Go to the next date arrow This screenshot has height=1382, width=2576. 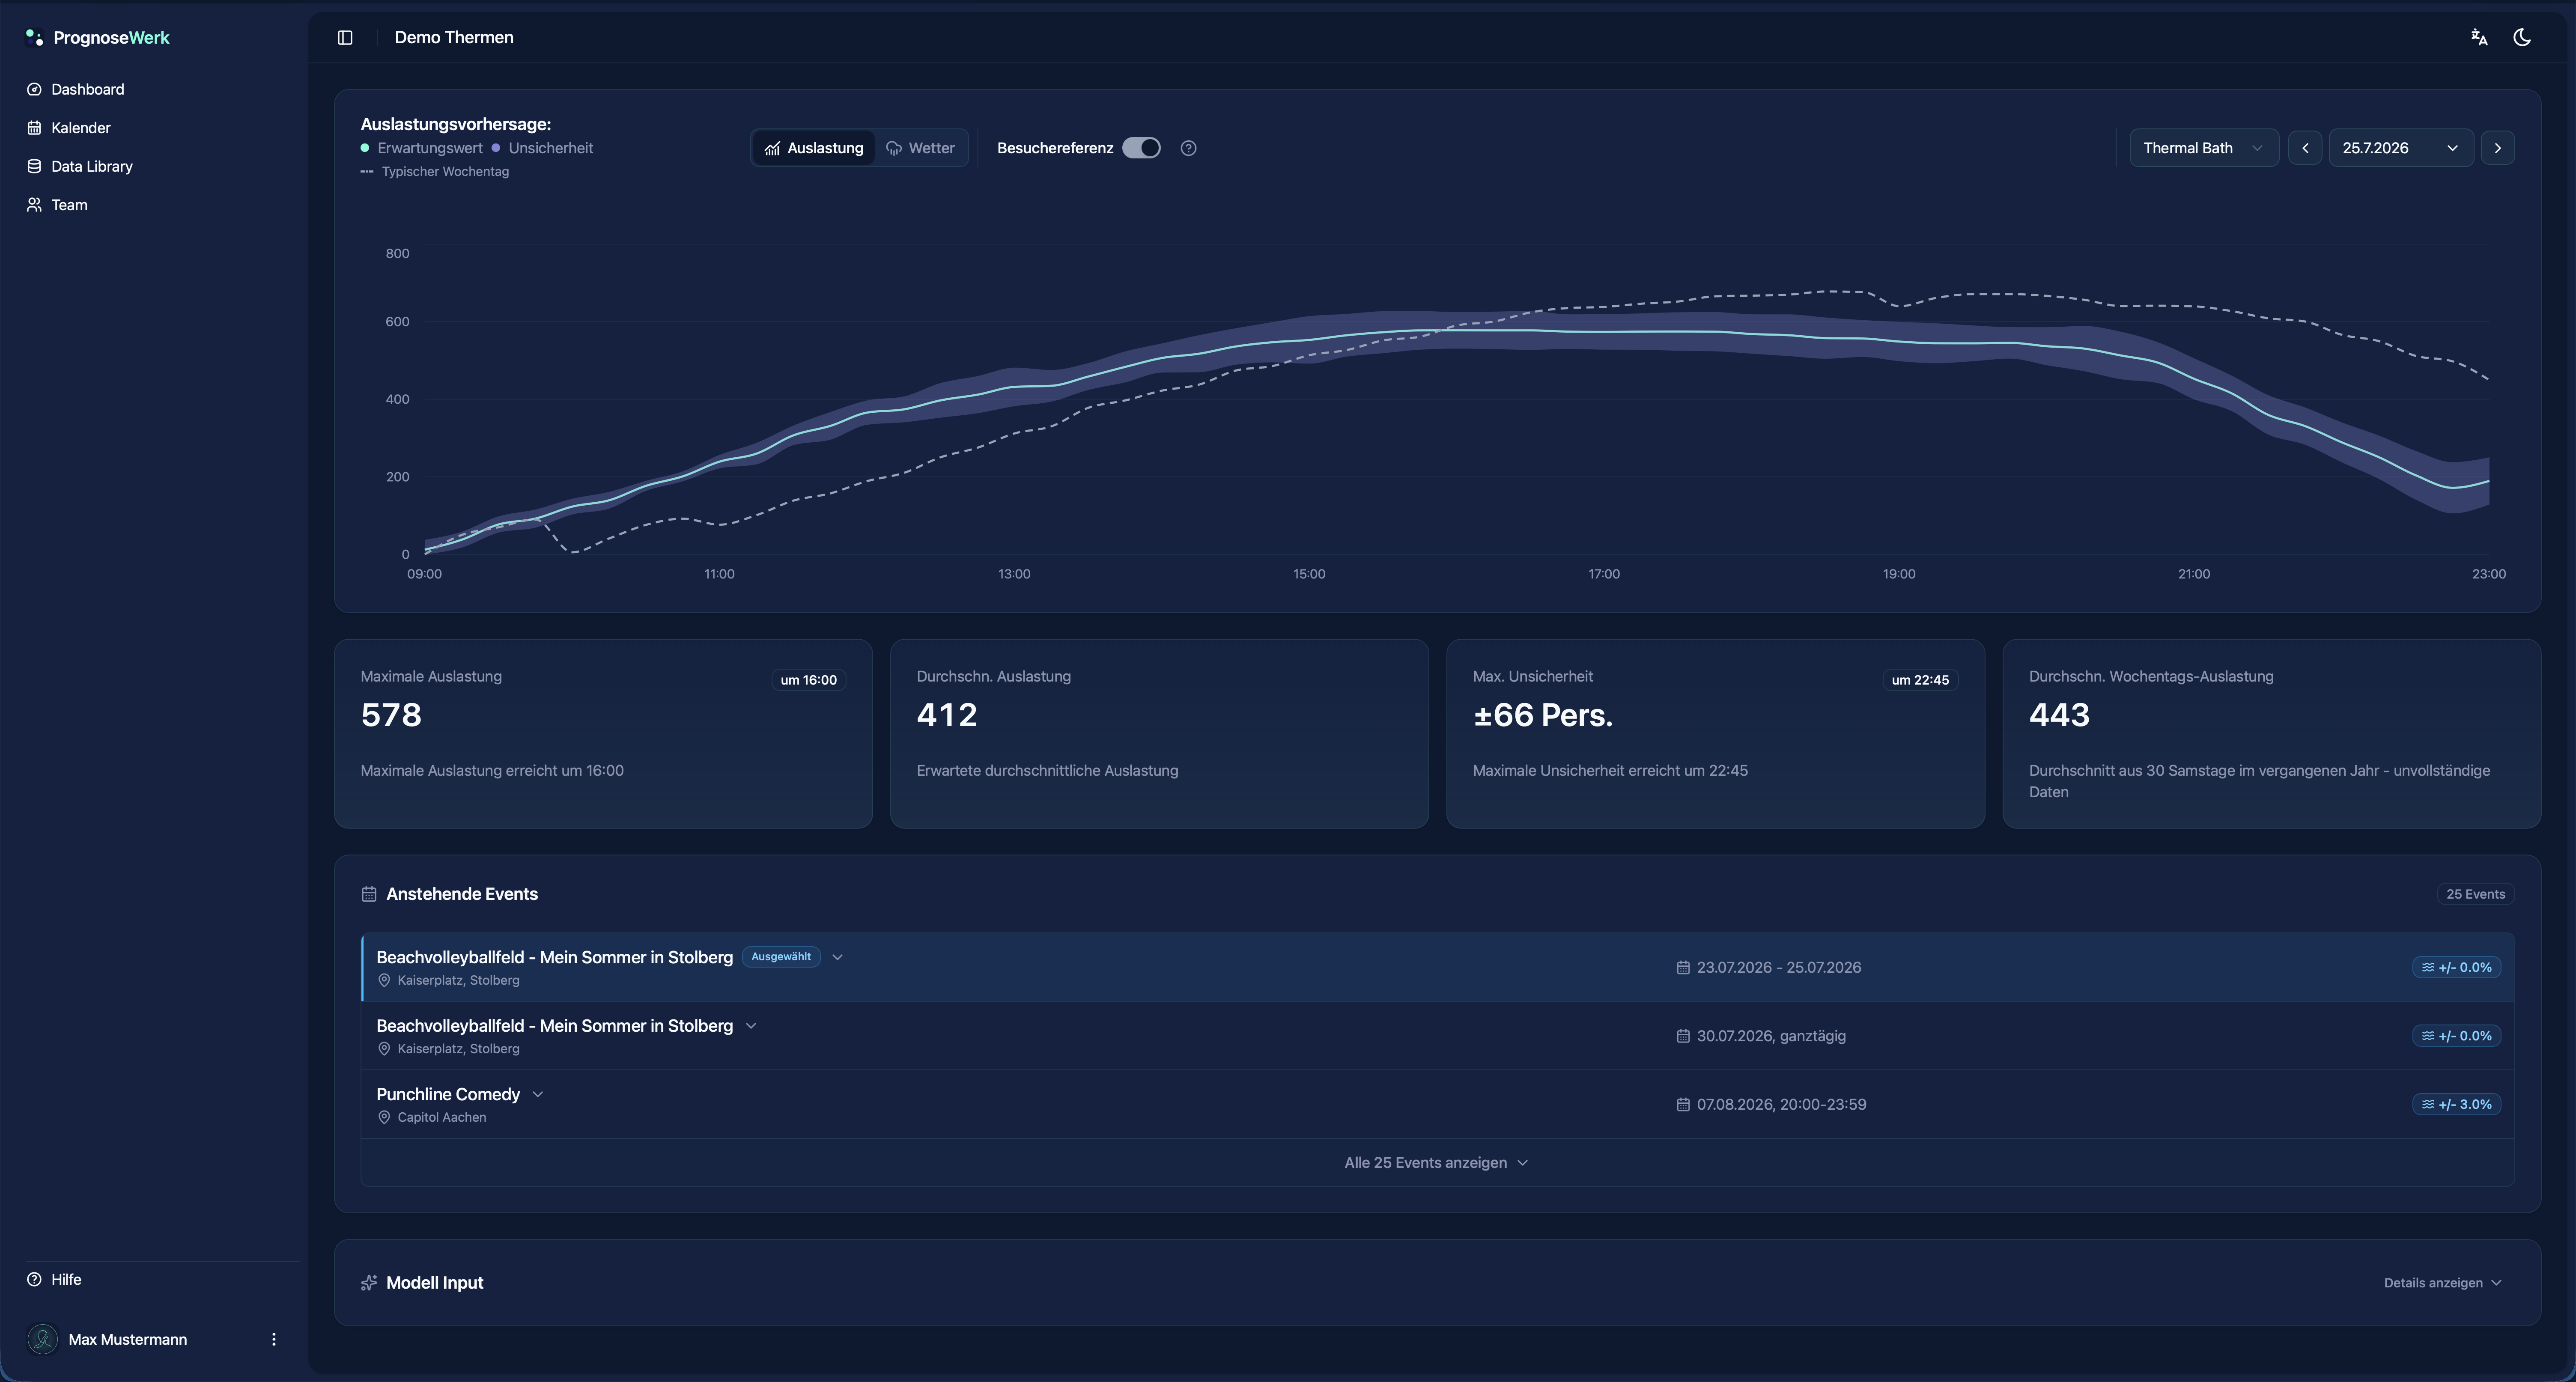(x=2497, y=148)
